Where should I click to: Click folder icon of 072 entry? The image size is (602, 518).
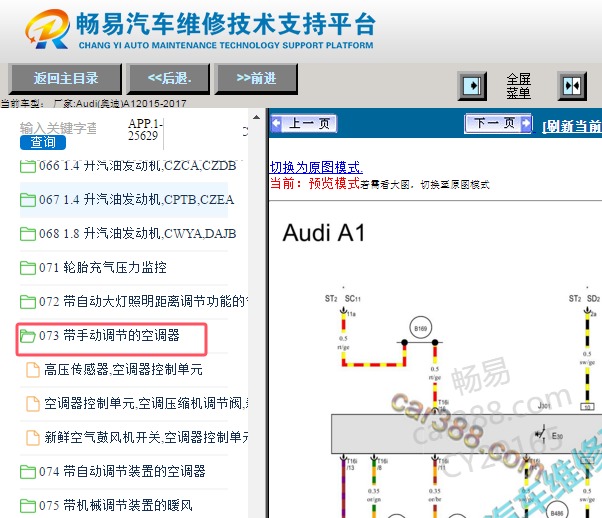click(28, 302)
